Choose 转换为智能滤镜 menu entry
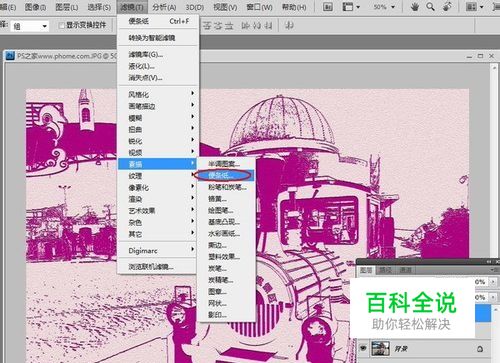Image resolution: width=500 pixels, height=363 pixels. click(x=158, y=38)
